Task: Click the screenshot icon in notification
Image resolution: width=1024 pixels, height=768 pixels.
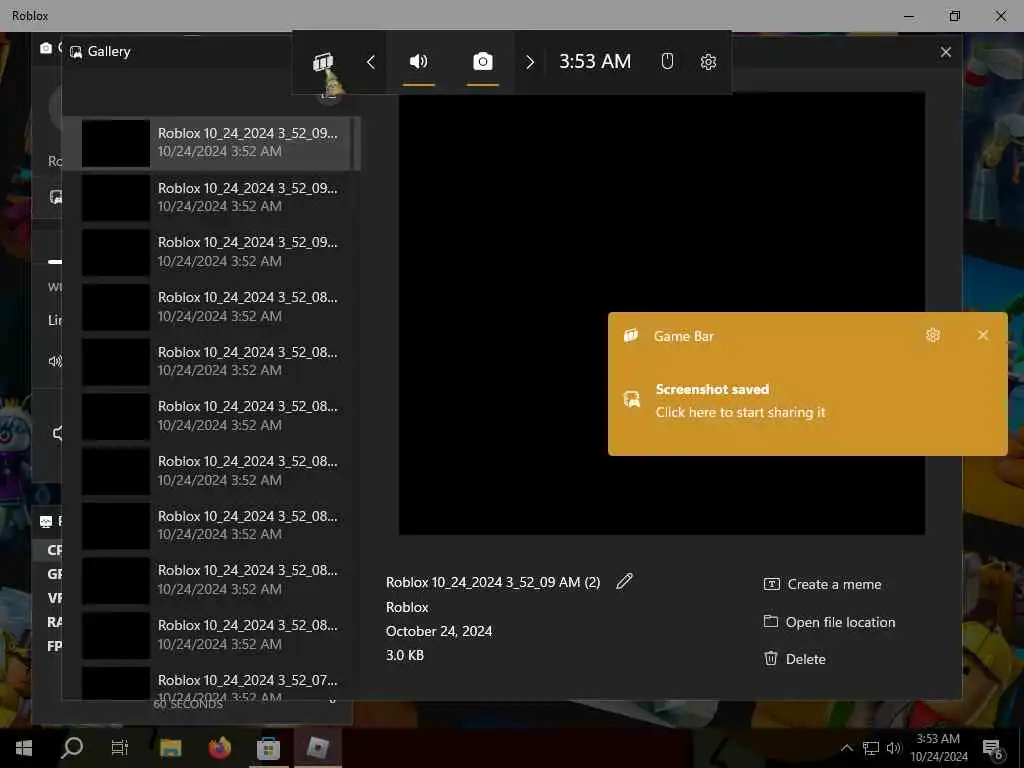Action: tap(632, 399)
